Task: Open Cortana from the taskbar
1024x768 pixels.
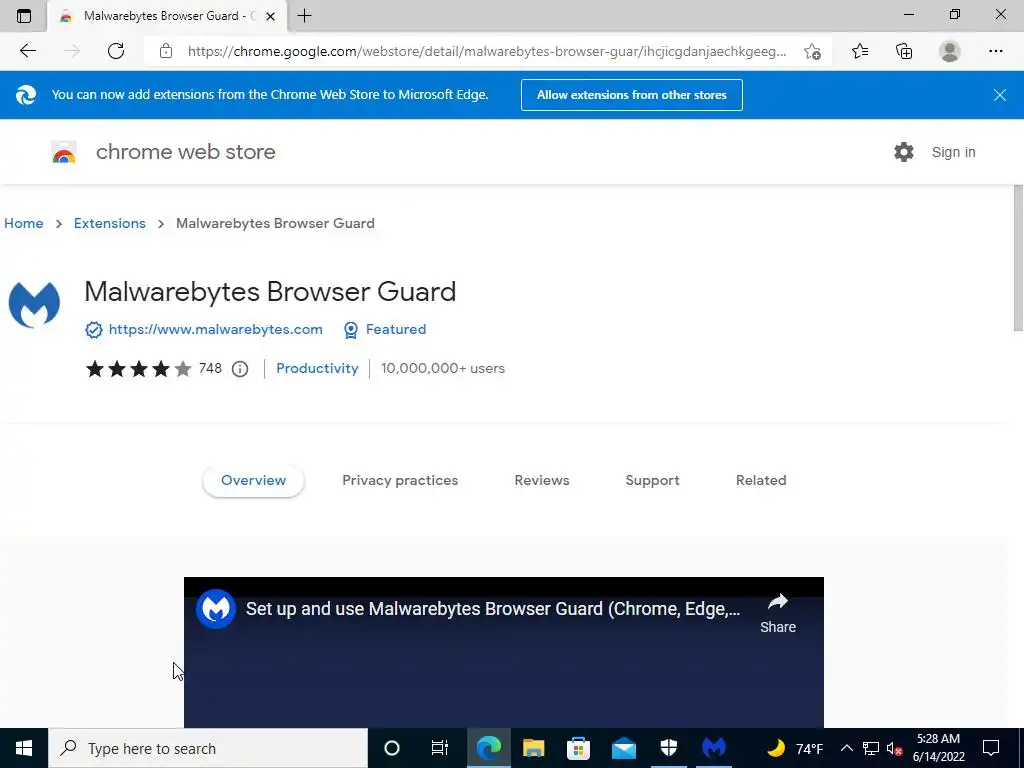Action: coord(391,748)
